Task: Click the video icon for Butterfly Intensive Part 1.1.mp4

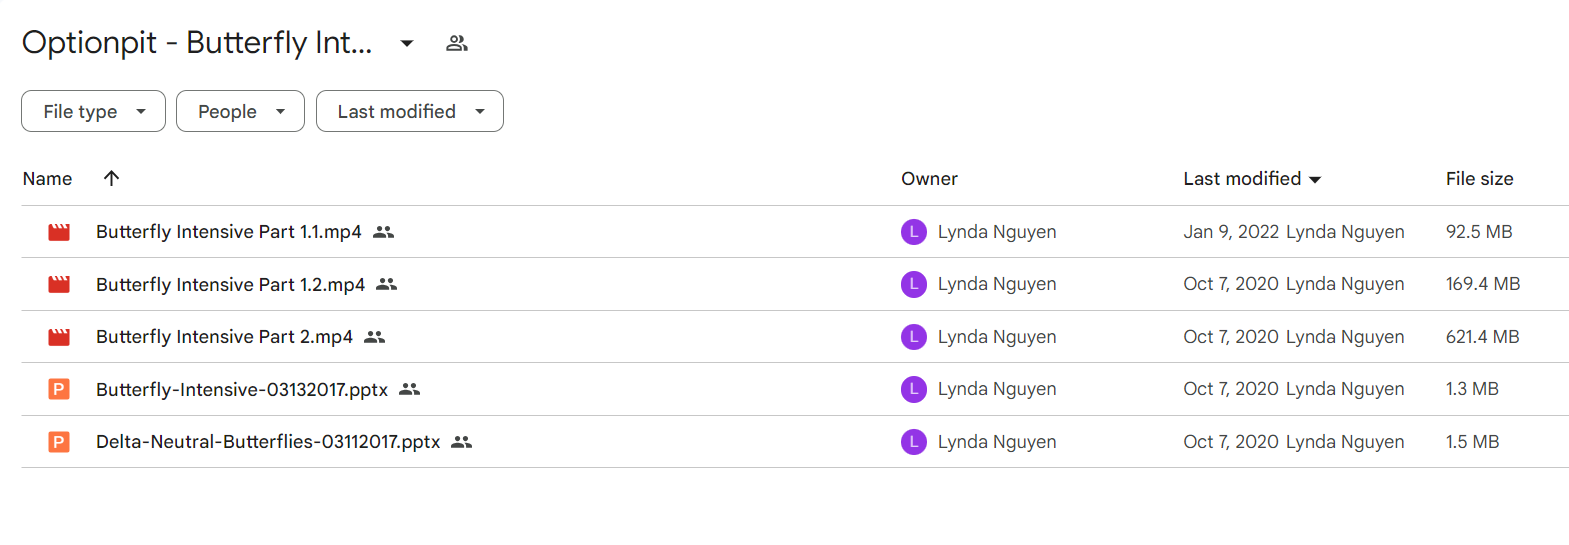Action: click(x=59, y=232)
